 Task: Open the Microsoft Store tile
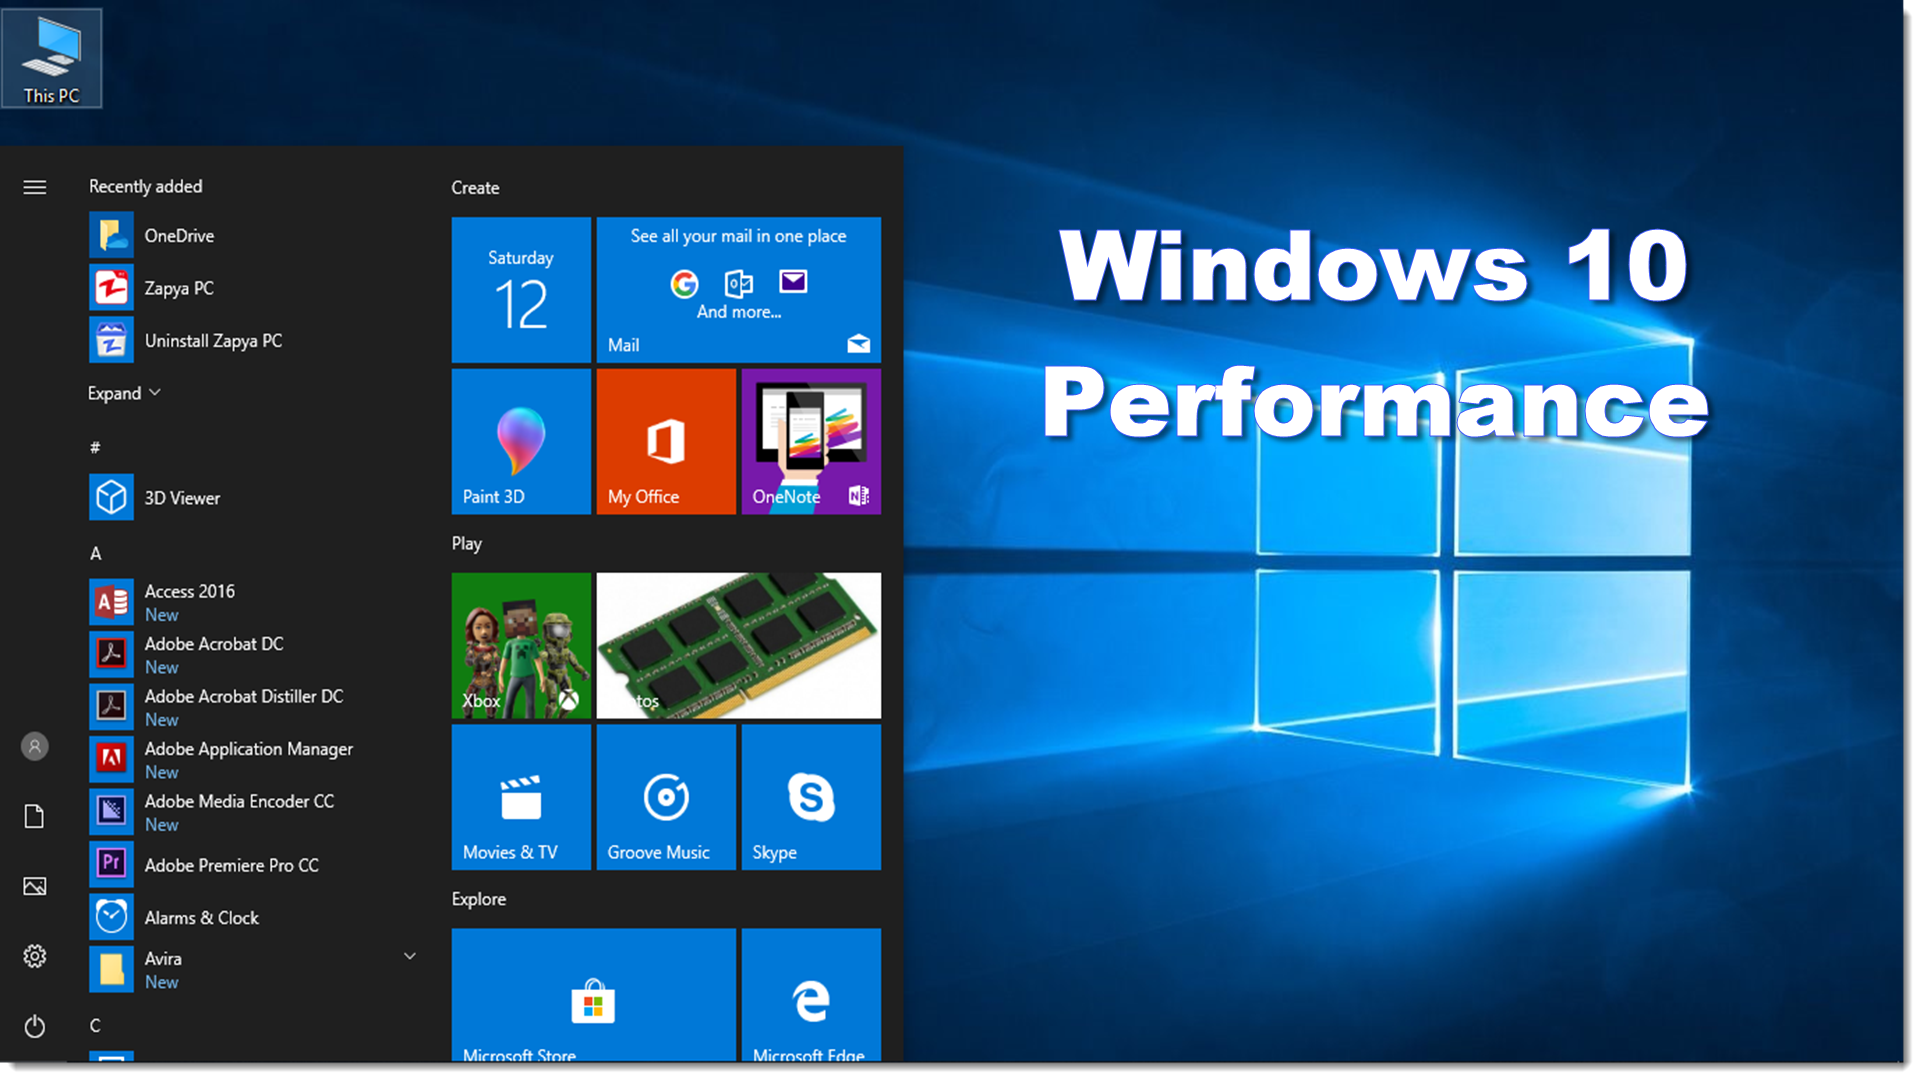pyautogui.click(x=594, y=995)
